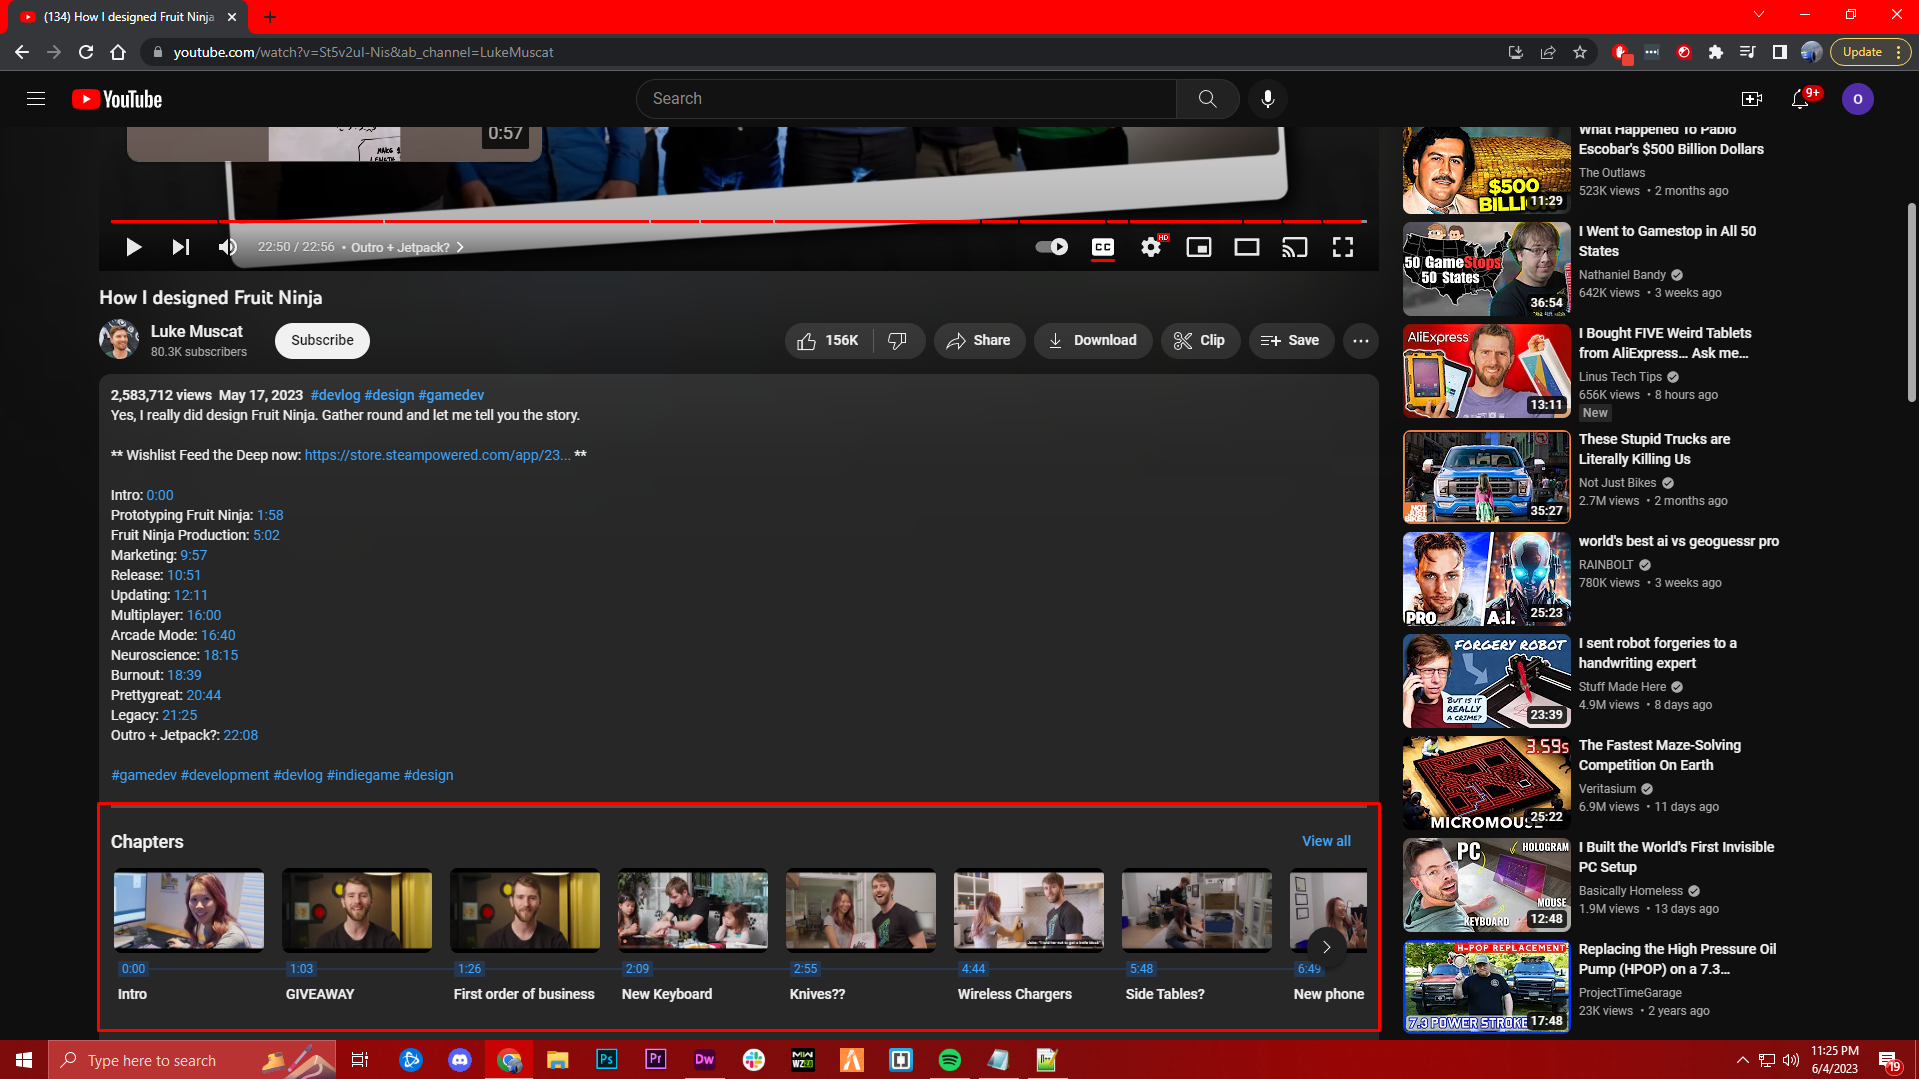Open the Intro chapter thumbnail

coord(189,910)
